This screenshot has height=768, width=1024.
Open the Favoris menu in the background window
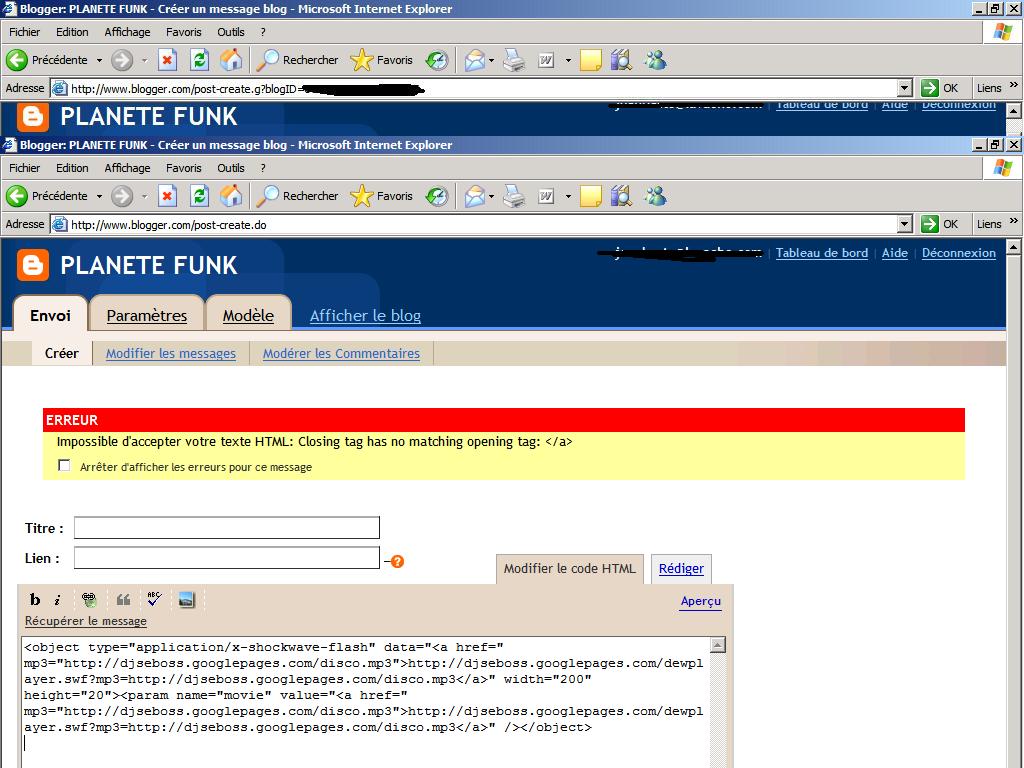184,32
